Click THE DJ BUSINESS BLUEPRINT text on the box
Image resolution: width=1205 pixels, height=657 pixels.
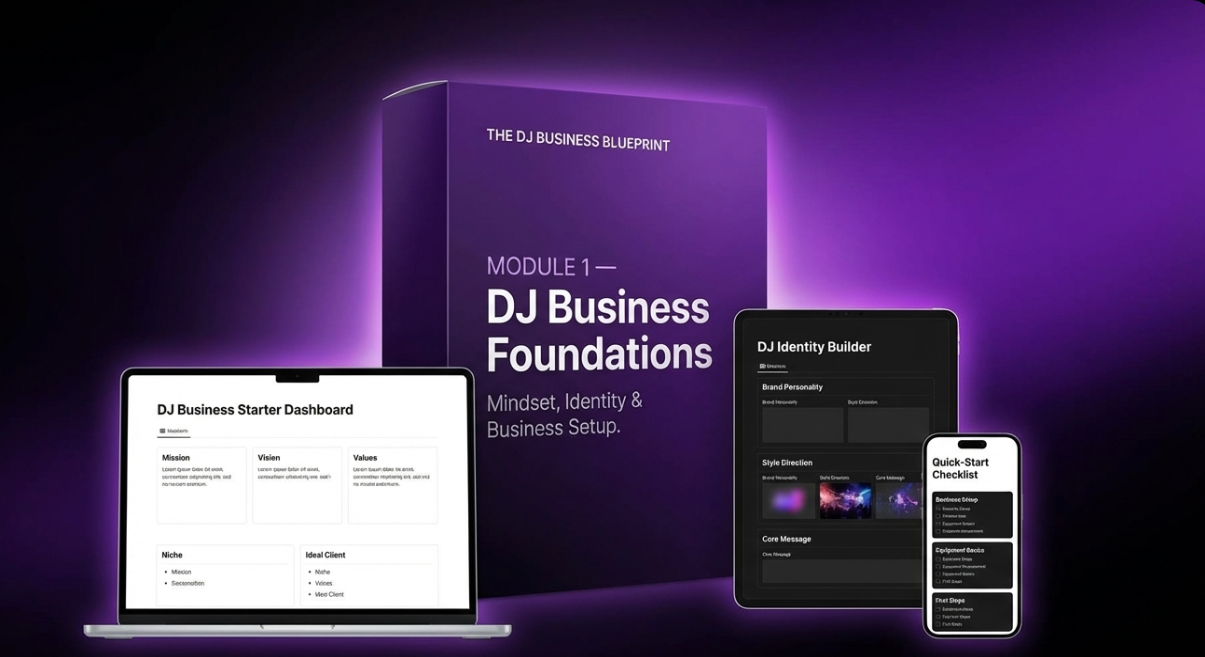pyautogui.click(x=578, y=140)
